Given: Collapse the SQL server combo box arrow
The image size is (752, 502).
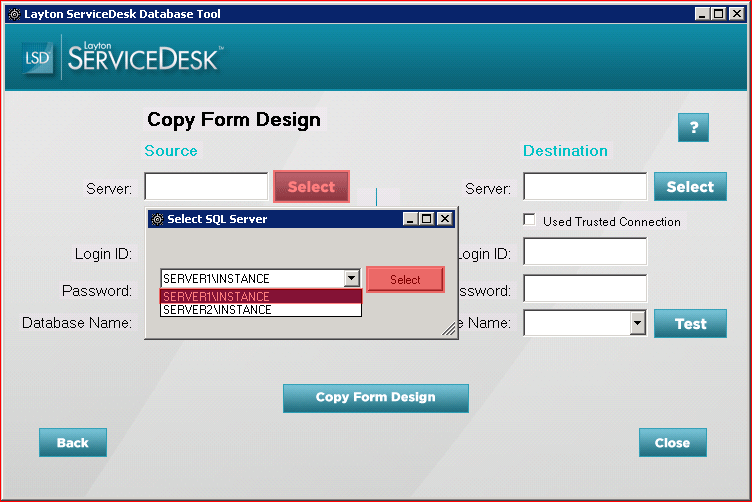Looking at the screenshot, I should point(352,278).
